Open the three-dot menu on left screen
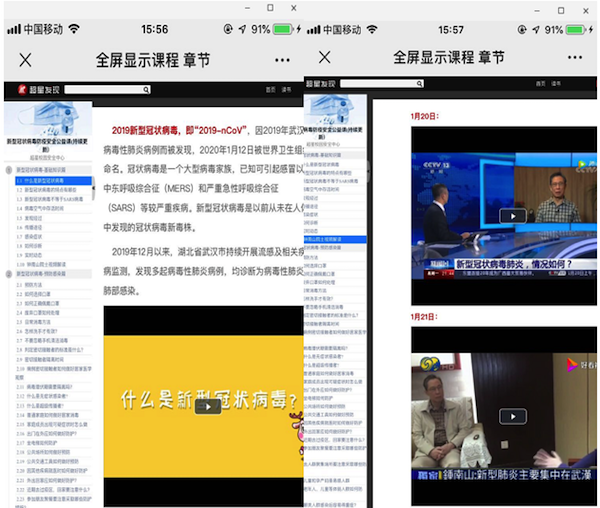The width and height of the screenshot is (600, 508). (x=283, y=60)
